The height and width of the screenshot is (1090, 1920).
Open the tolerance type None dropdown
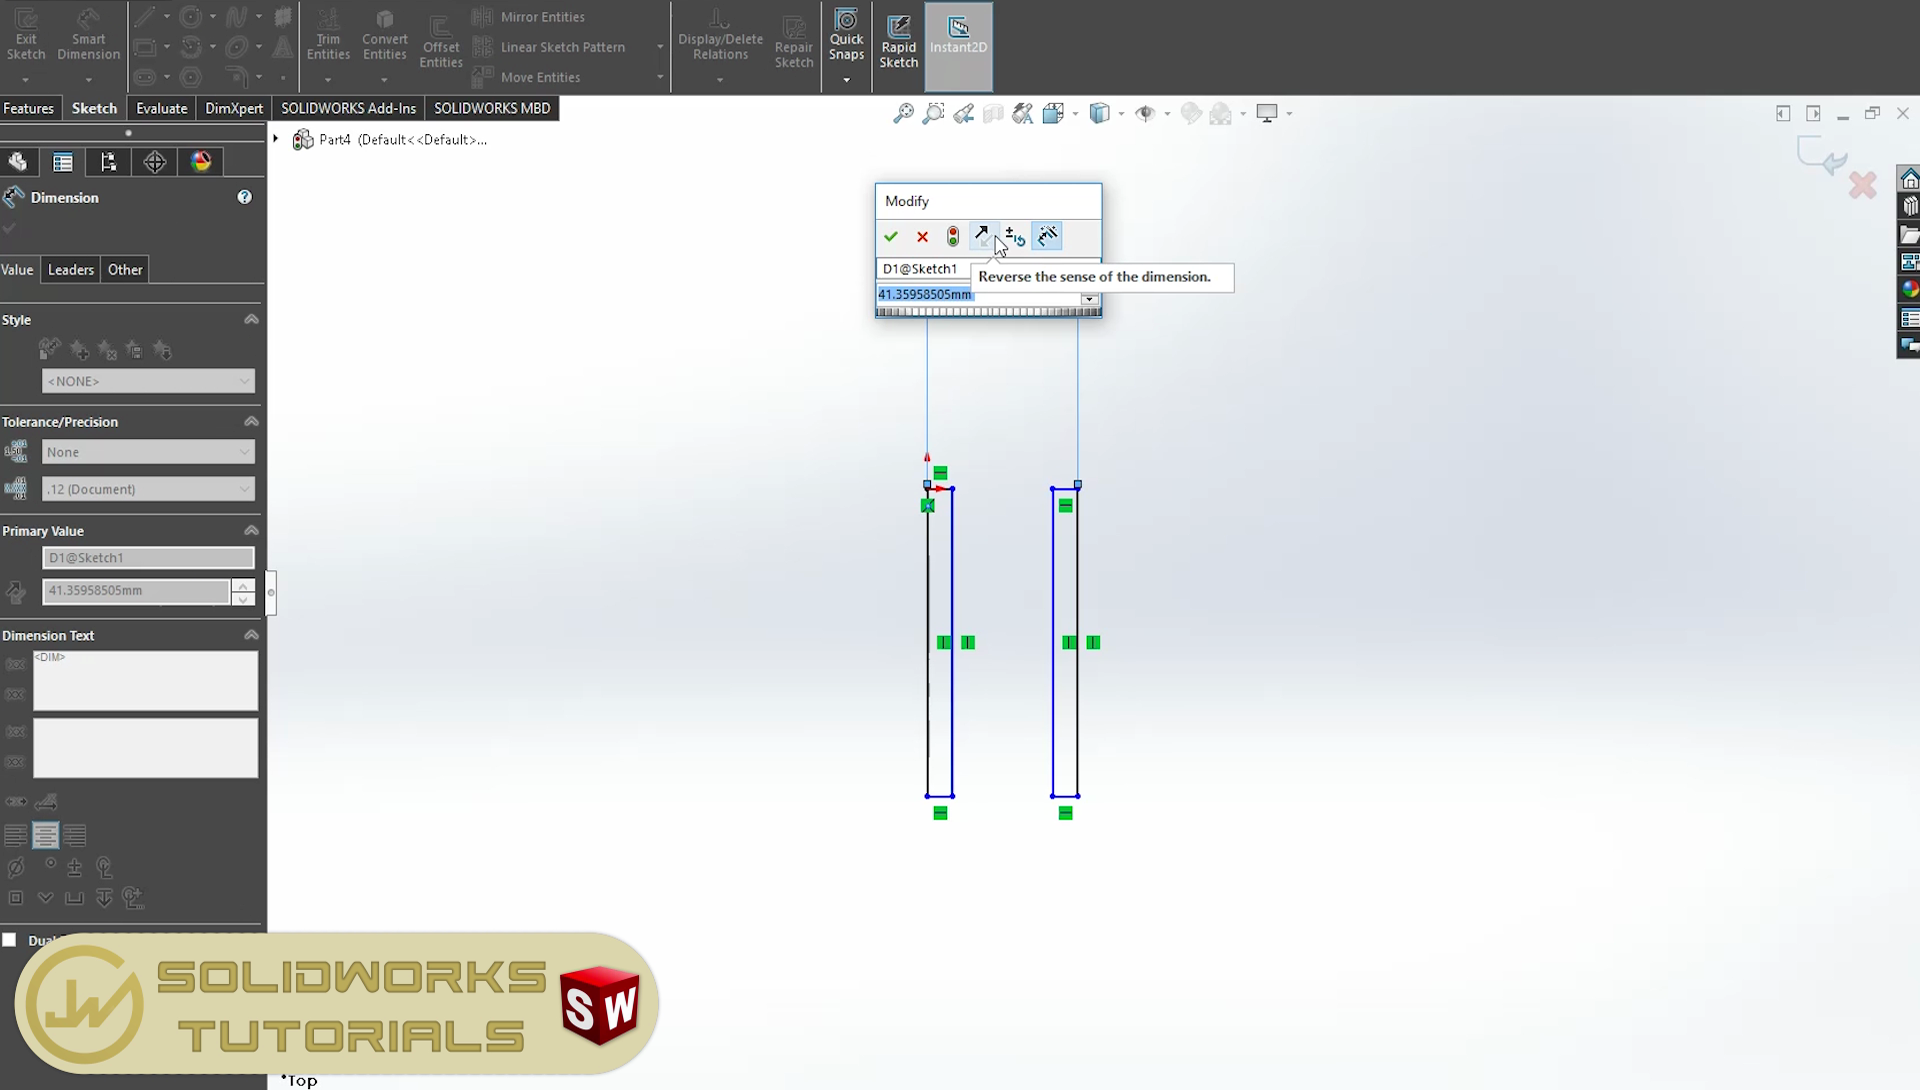(148, 452)
